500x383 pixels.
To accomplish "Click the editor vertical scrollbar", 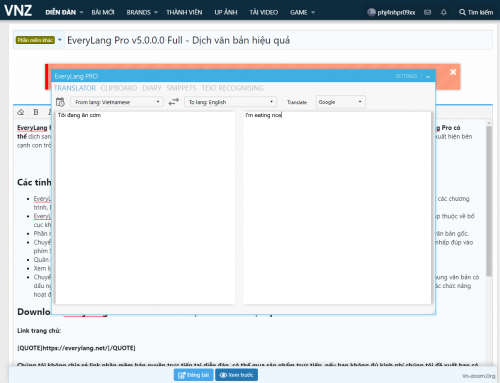I will pyautogui.click(x=489, y=200).
